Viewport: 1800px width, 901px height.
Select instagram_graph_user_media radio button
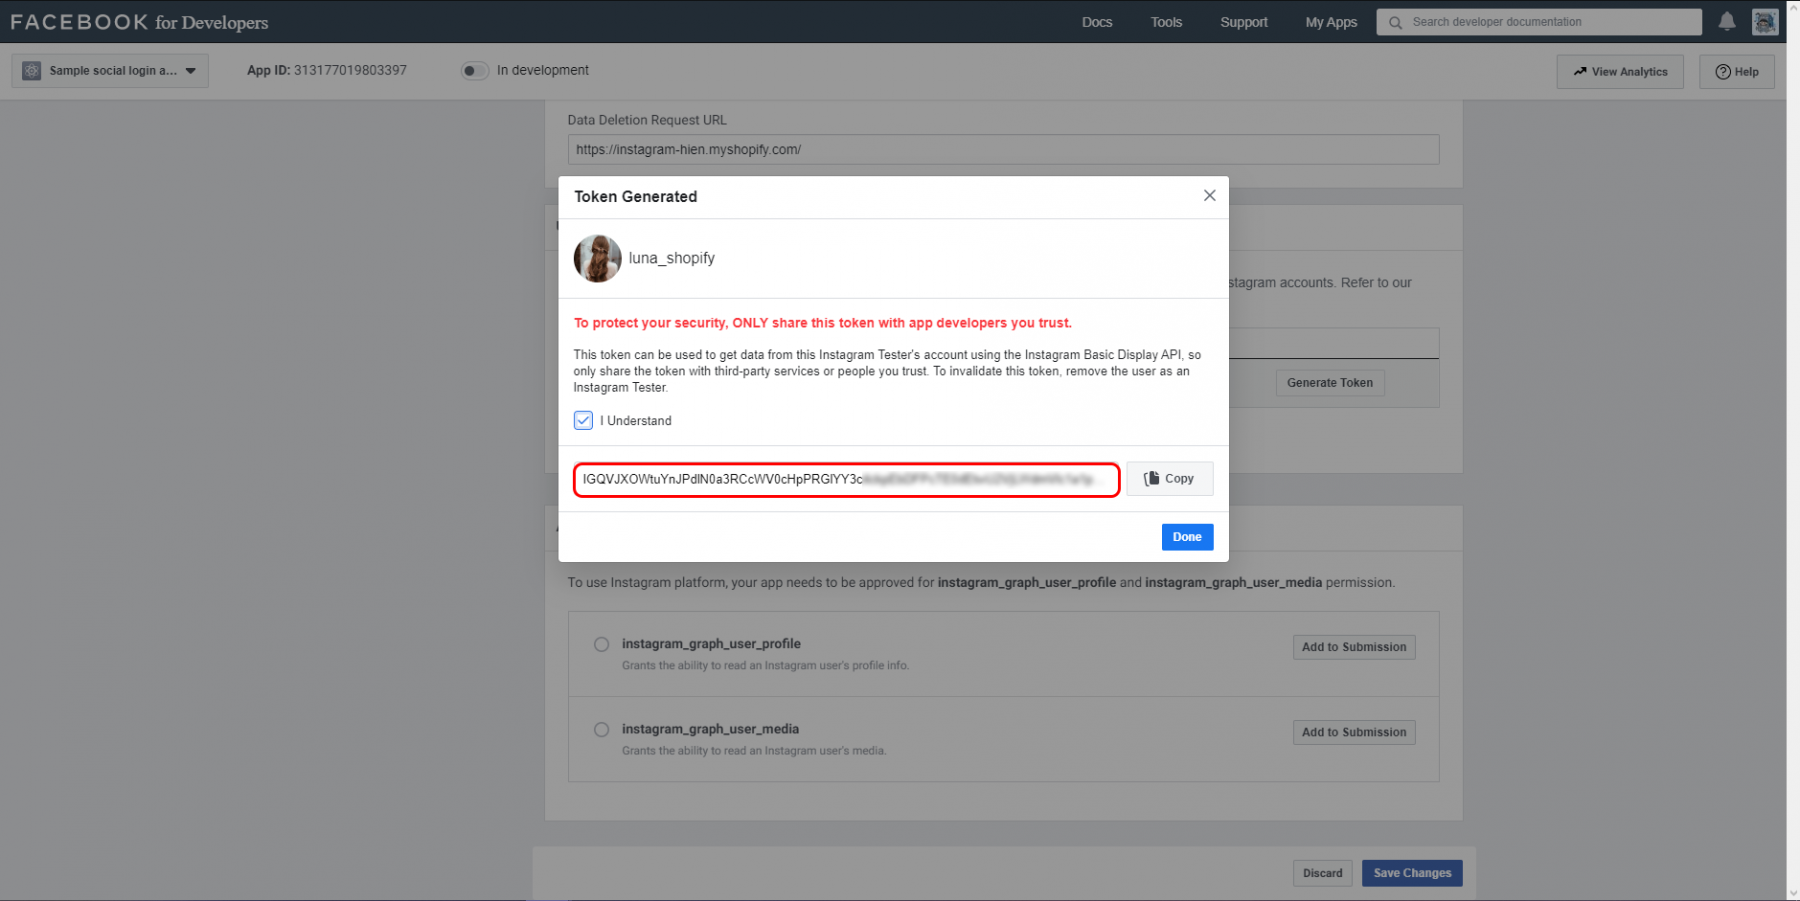pos(601,729)
